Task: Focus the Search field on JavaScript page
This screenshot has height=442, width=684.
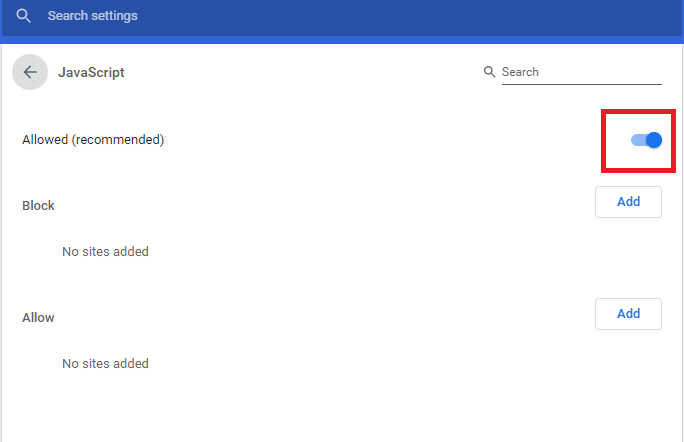Action: pos(580,72)
